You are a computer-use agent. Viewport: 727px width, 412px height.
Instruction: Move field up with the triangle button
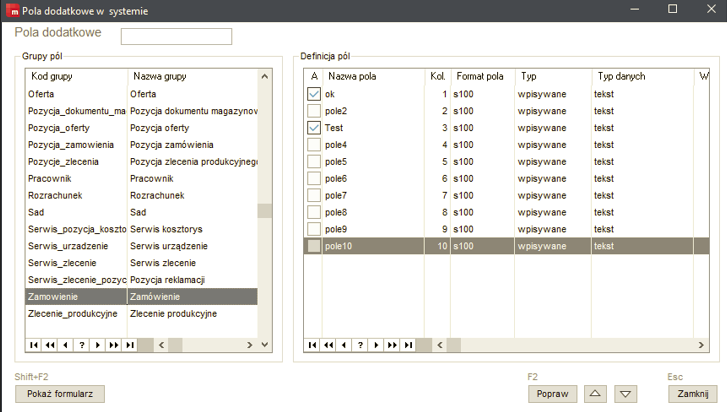(596, 394)
